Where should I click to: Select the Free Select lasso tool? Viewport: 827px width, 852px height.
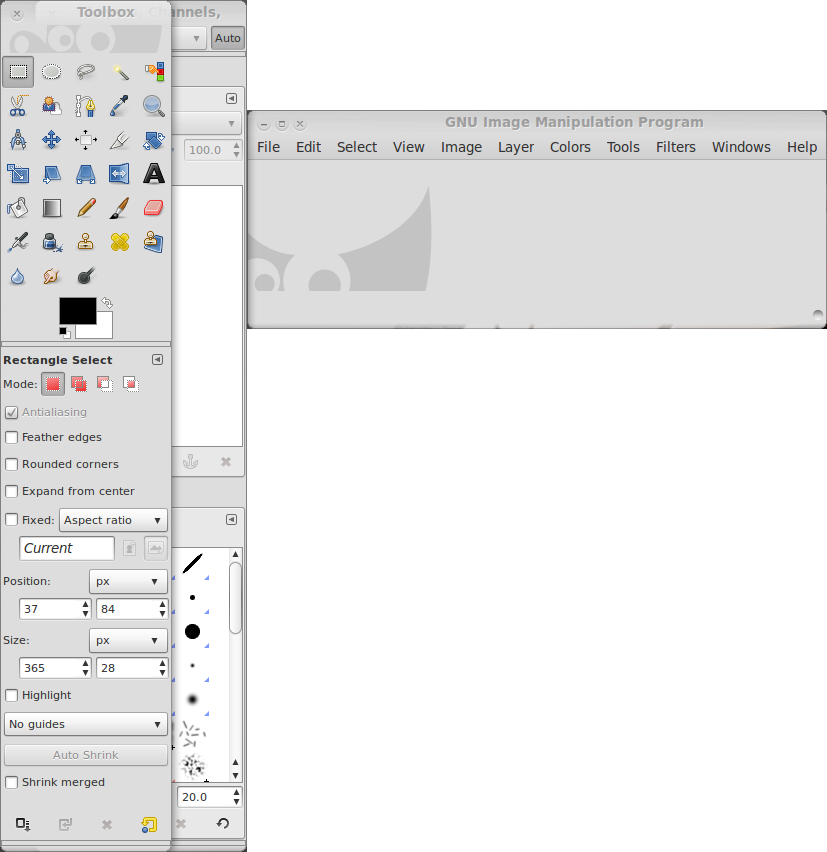point(85,72)
